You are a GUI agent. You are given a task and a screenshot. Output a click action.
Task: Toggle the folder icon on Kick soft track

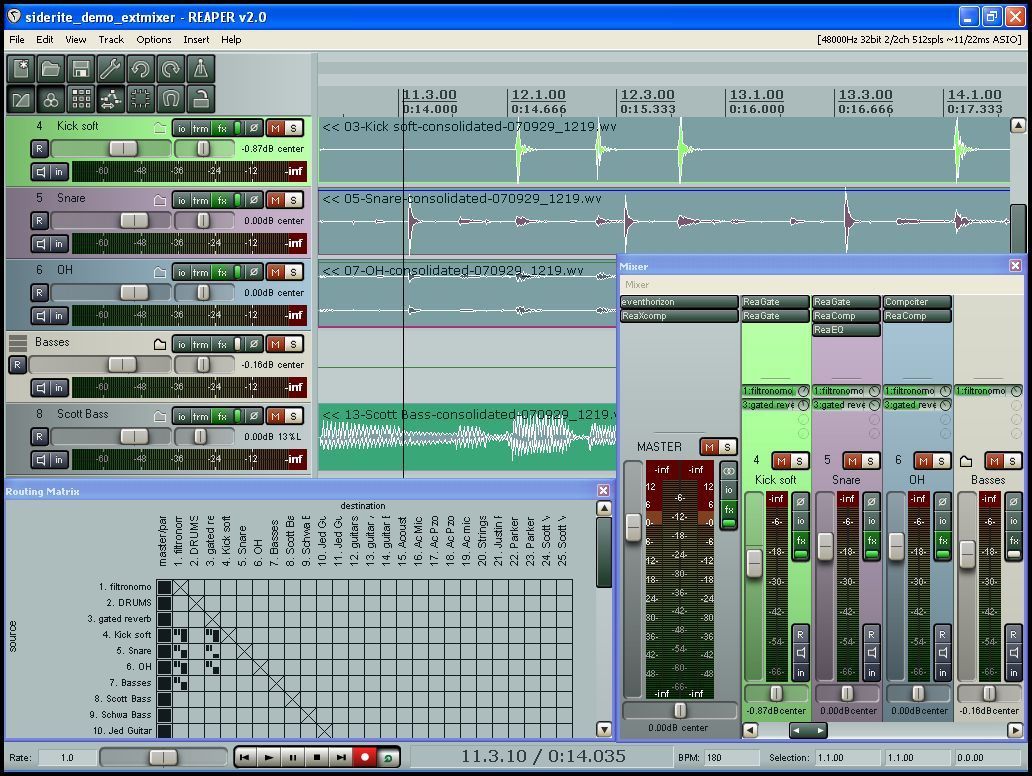(159, 128)
